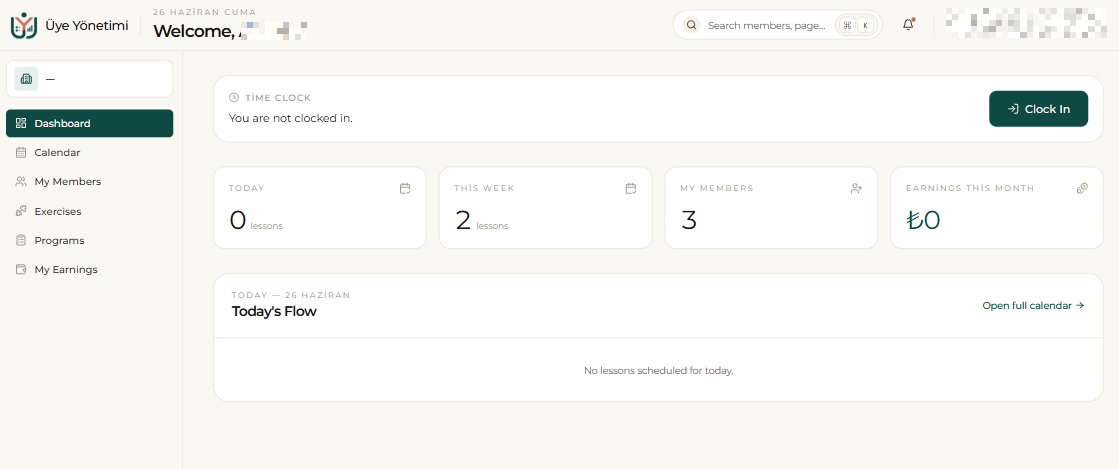Screen dimensions: 1119x469
Task: Click the "TİME CLOCK" label
Action: pyautogui.click(x=278, y=98)
